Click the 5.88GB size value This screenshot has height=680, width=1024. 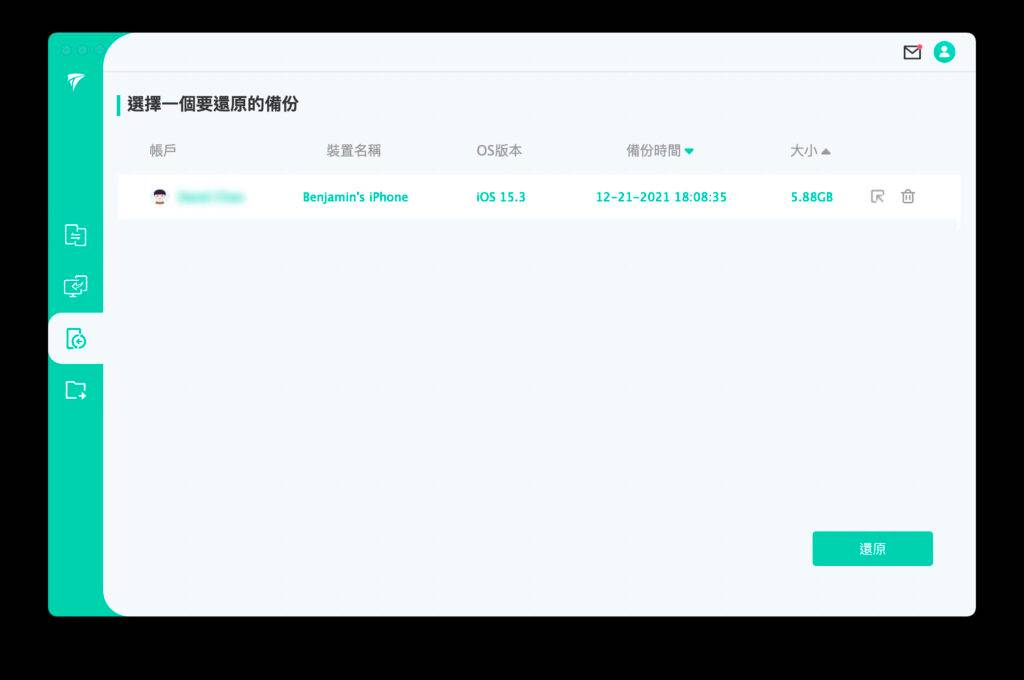811,197
